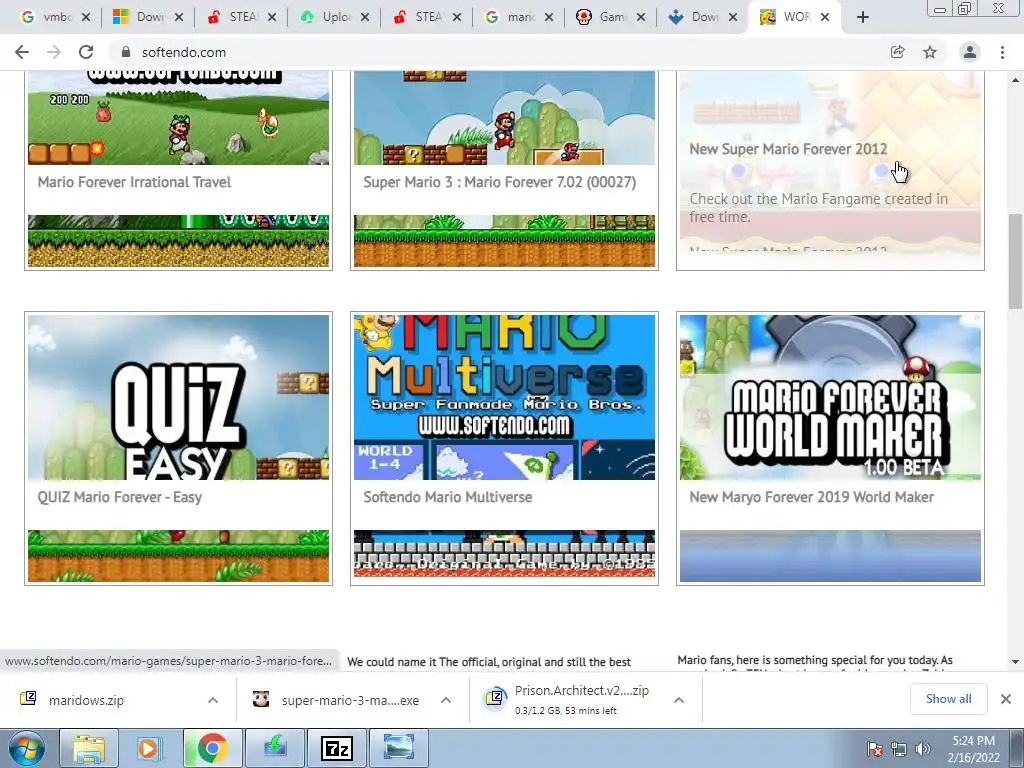Screen dimensions: 1024x768
Task: Click 'New Maryo Forever 2019 World Maker' title
Action: pyautogui.click(x=812, y=497)
